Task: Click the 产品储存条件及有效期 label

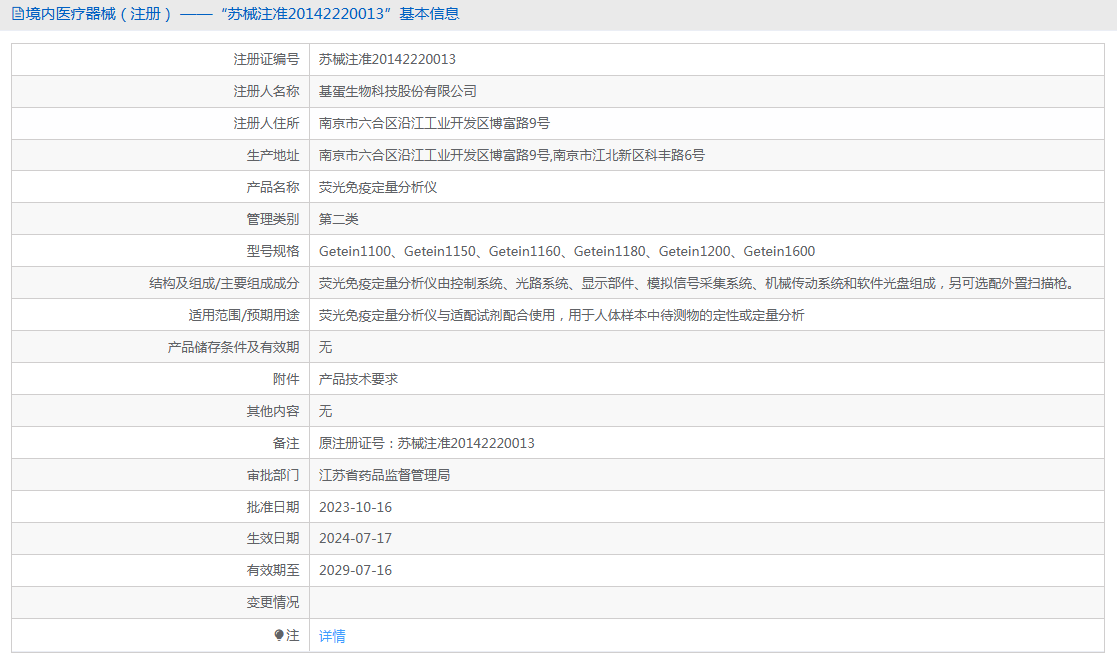Action: pos(234,348)
